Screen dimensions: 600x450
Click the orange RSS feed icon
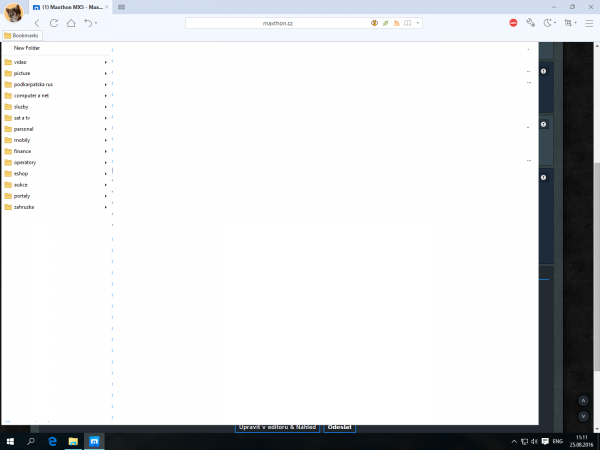point(396,22)
